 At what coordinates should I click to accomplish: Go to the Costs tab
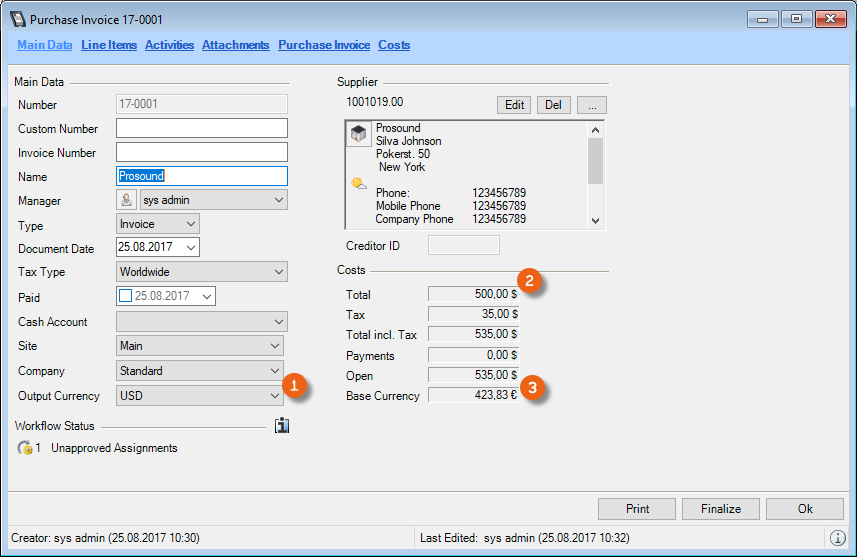pyautogui.click(x=394, y=45)
